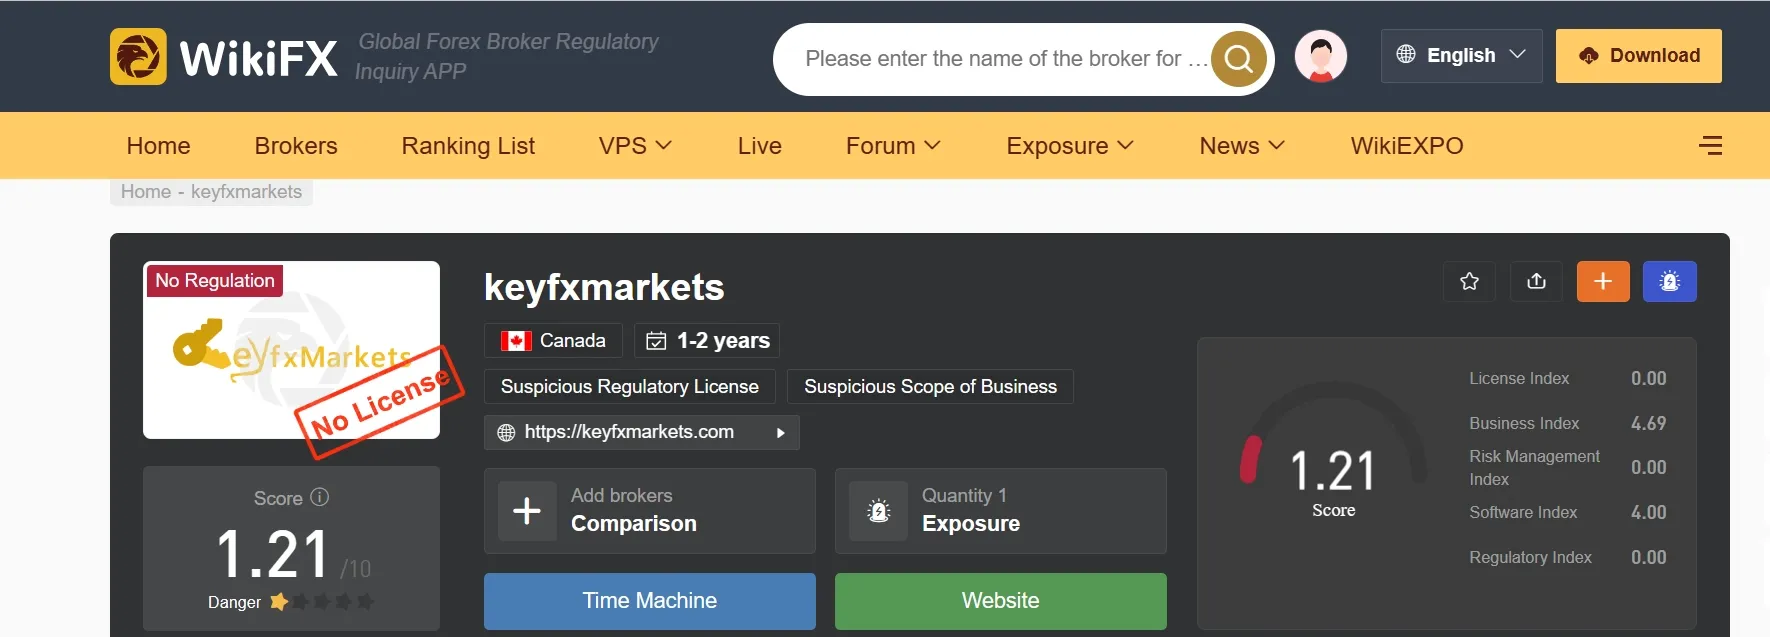The image size is (1770, 637).
Task: Click the Regulatory Index label
Action: [x=1530, y=557]
